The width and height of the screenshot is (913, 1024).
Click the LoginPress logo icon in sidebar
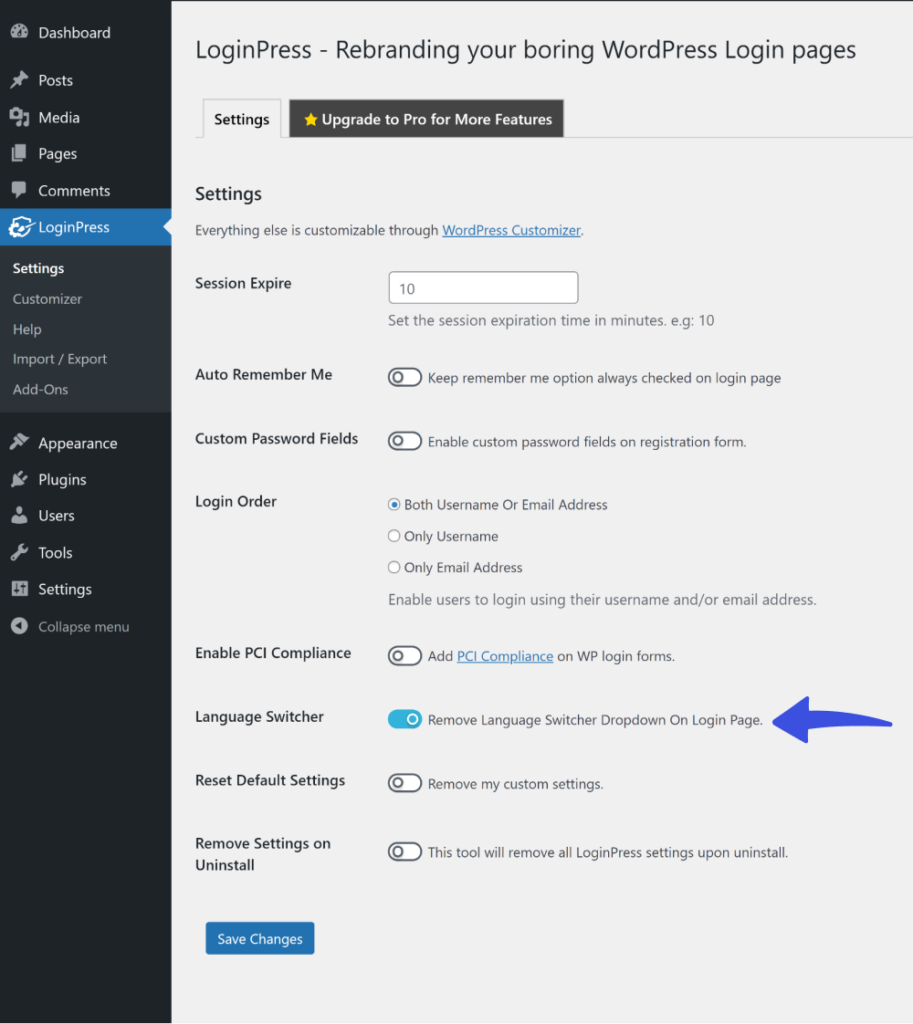coord(21,227)
